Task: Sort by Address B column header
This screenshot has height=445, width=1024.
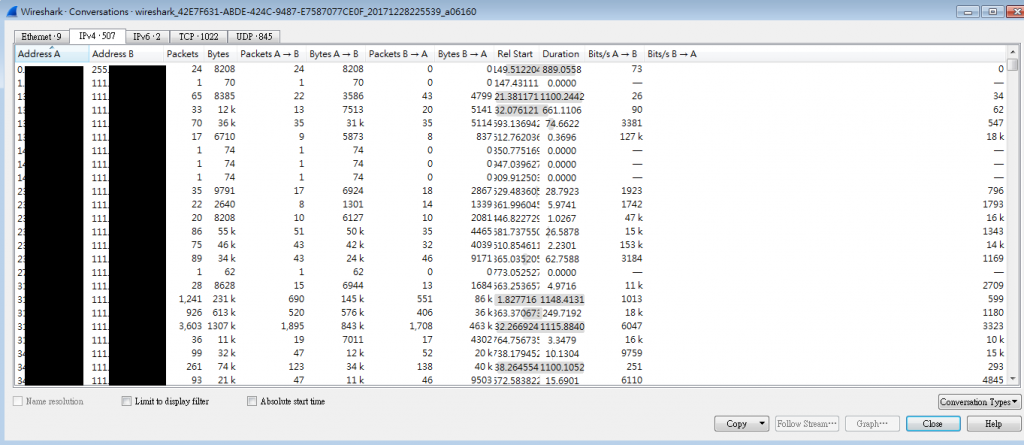Action: (x=126, y=54)
